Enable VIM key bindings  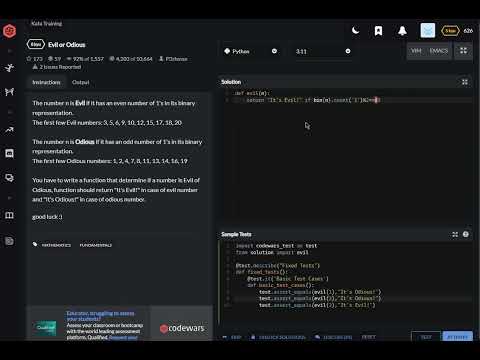(x=416, y=51)
